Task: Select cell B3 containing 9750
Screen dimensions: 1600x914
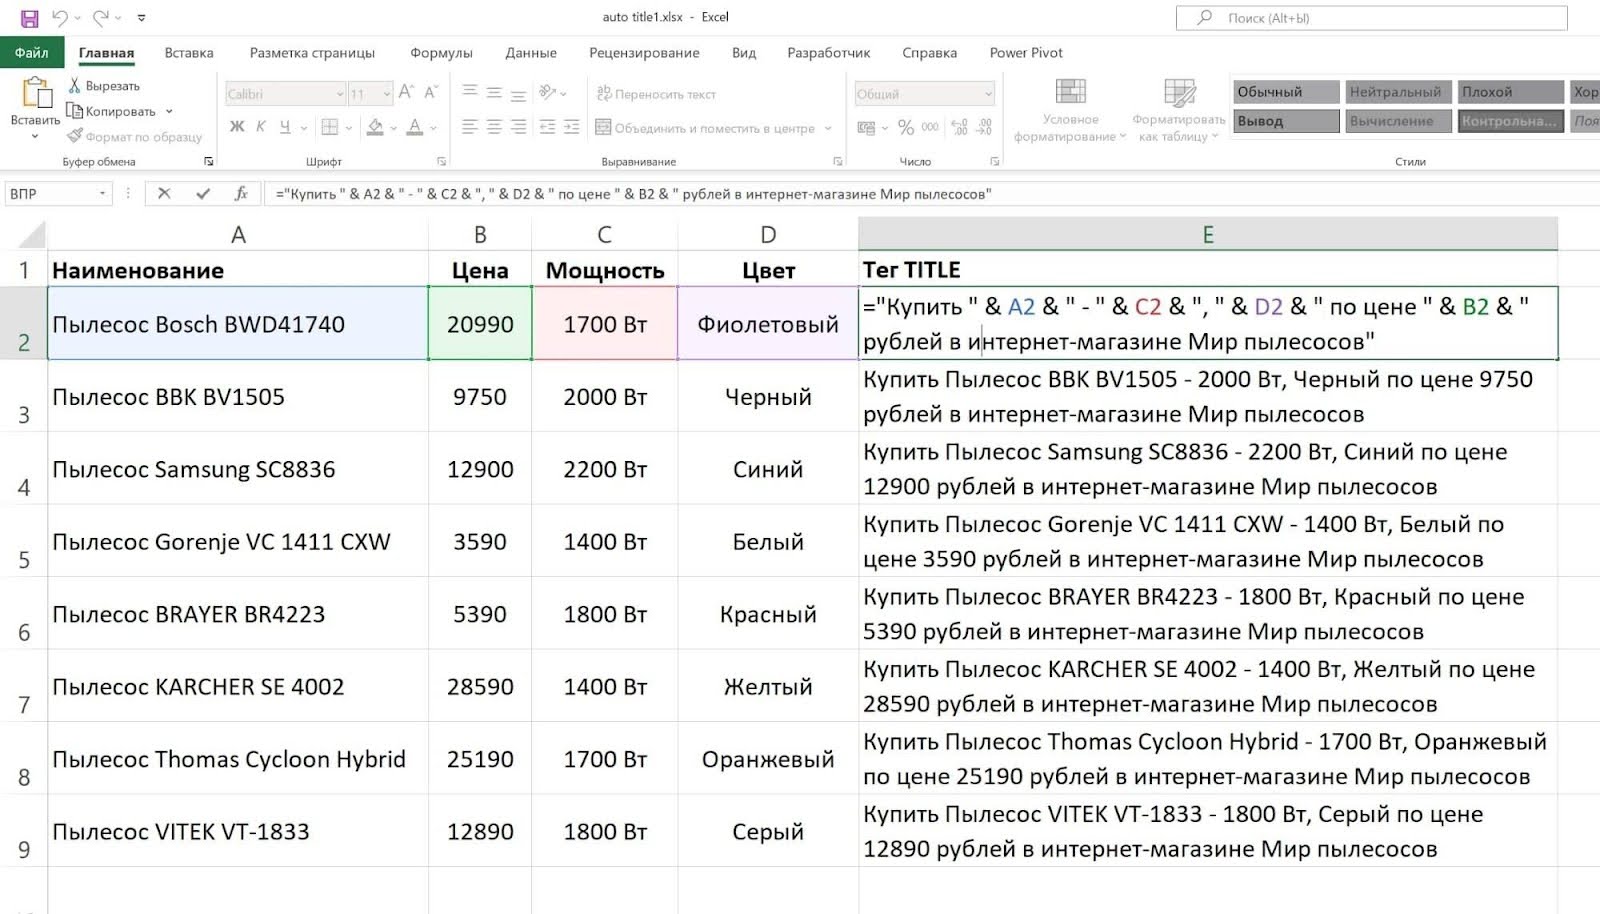Action: 480,396
